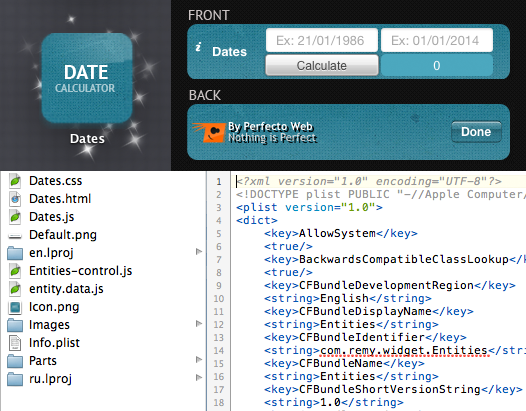Click the 1.0 string on line 18
This screenshot has width=526, height=411.
coord(330,403)
